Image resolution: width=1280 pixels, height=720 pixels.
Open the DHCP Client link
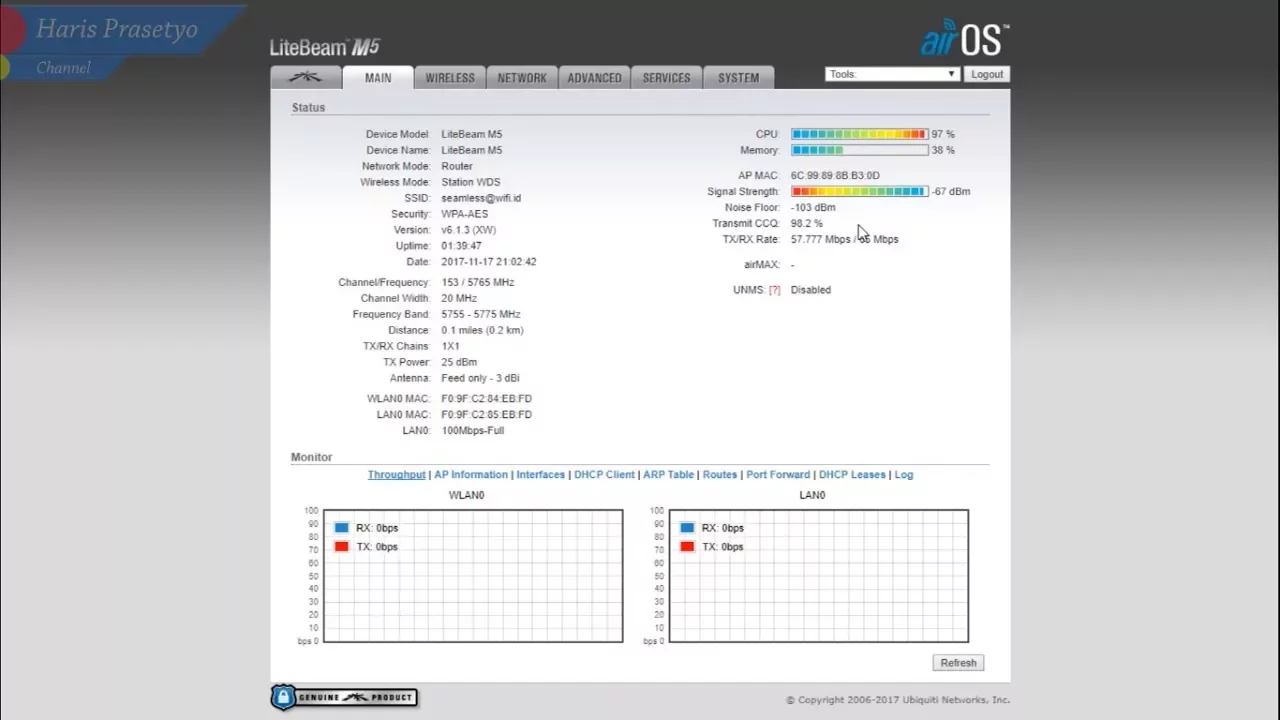604,474
